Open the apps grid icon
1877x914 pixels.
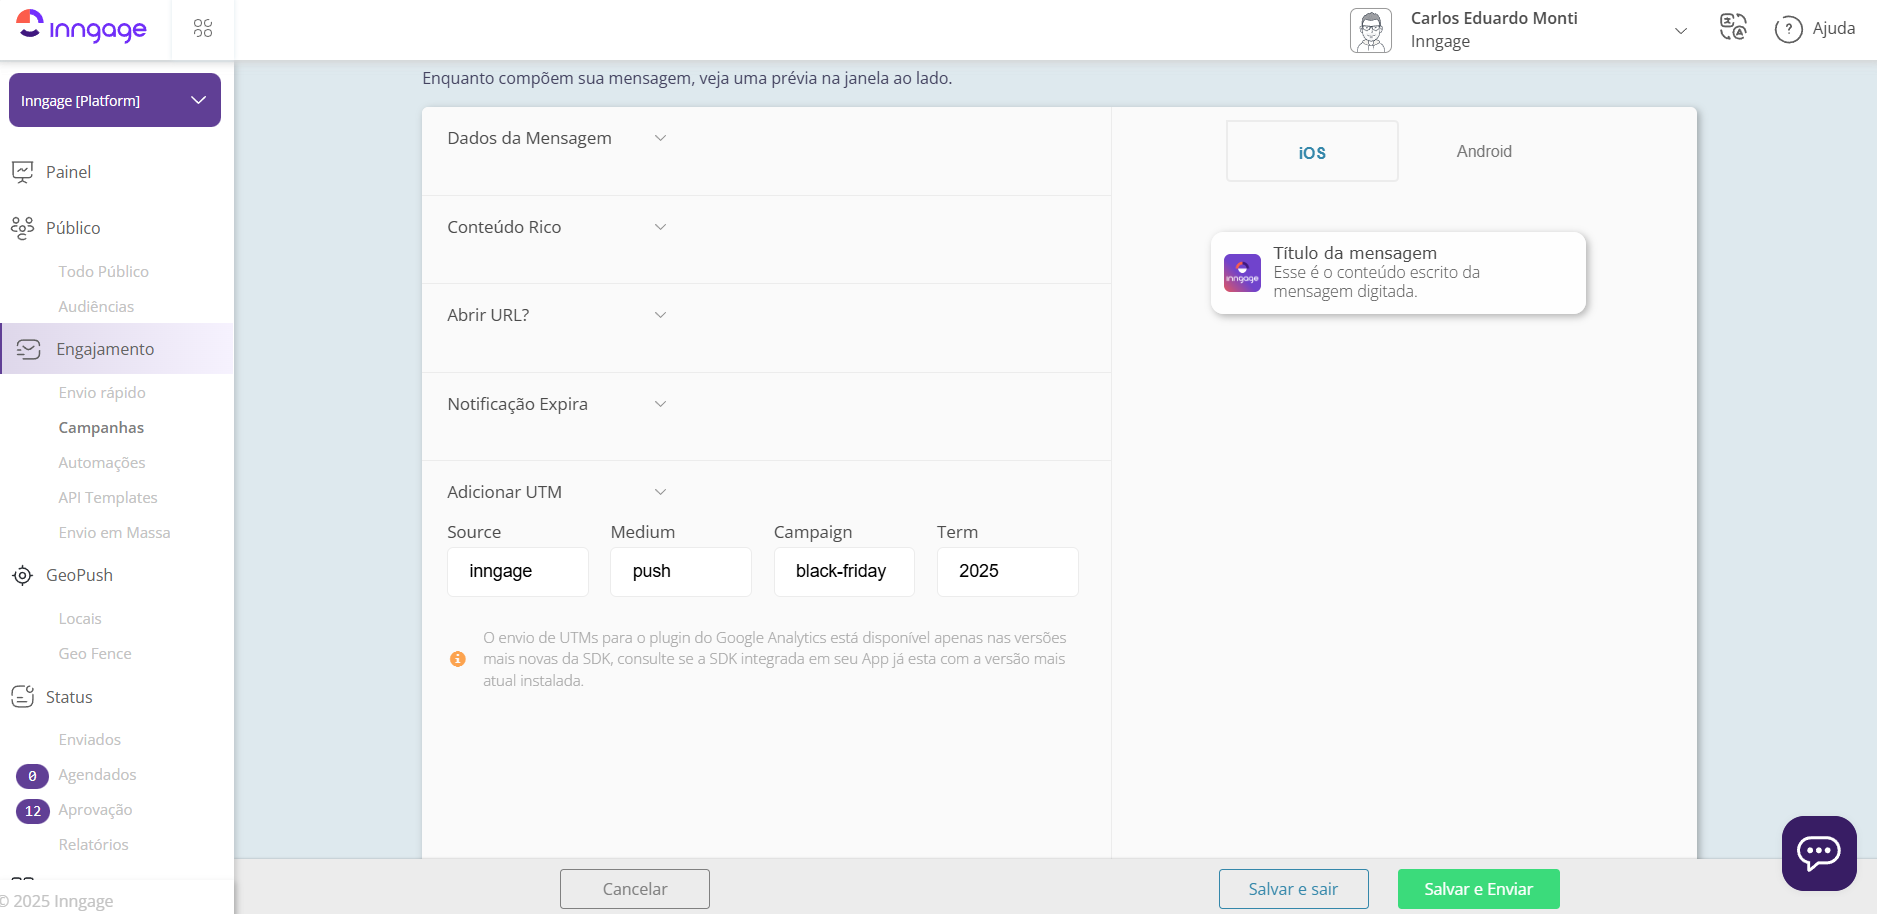[203, 28]
